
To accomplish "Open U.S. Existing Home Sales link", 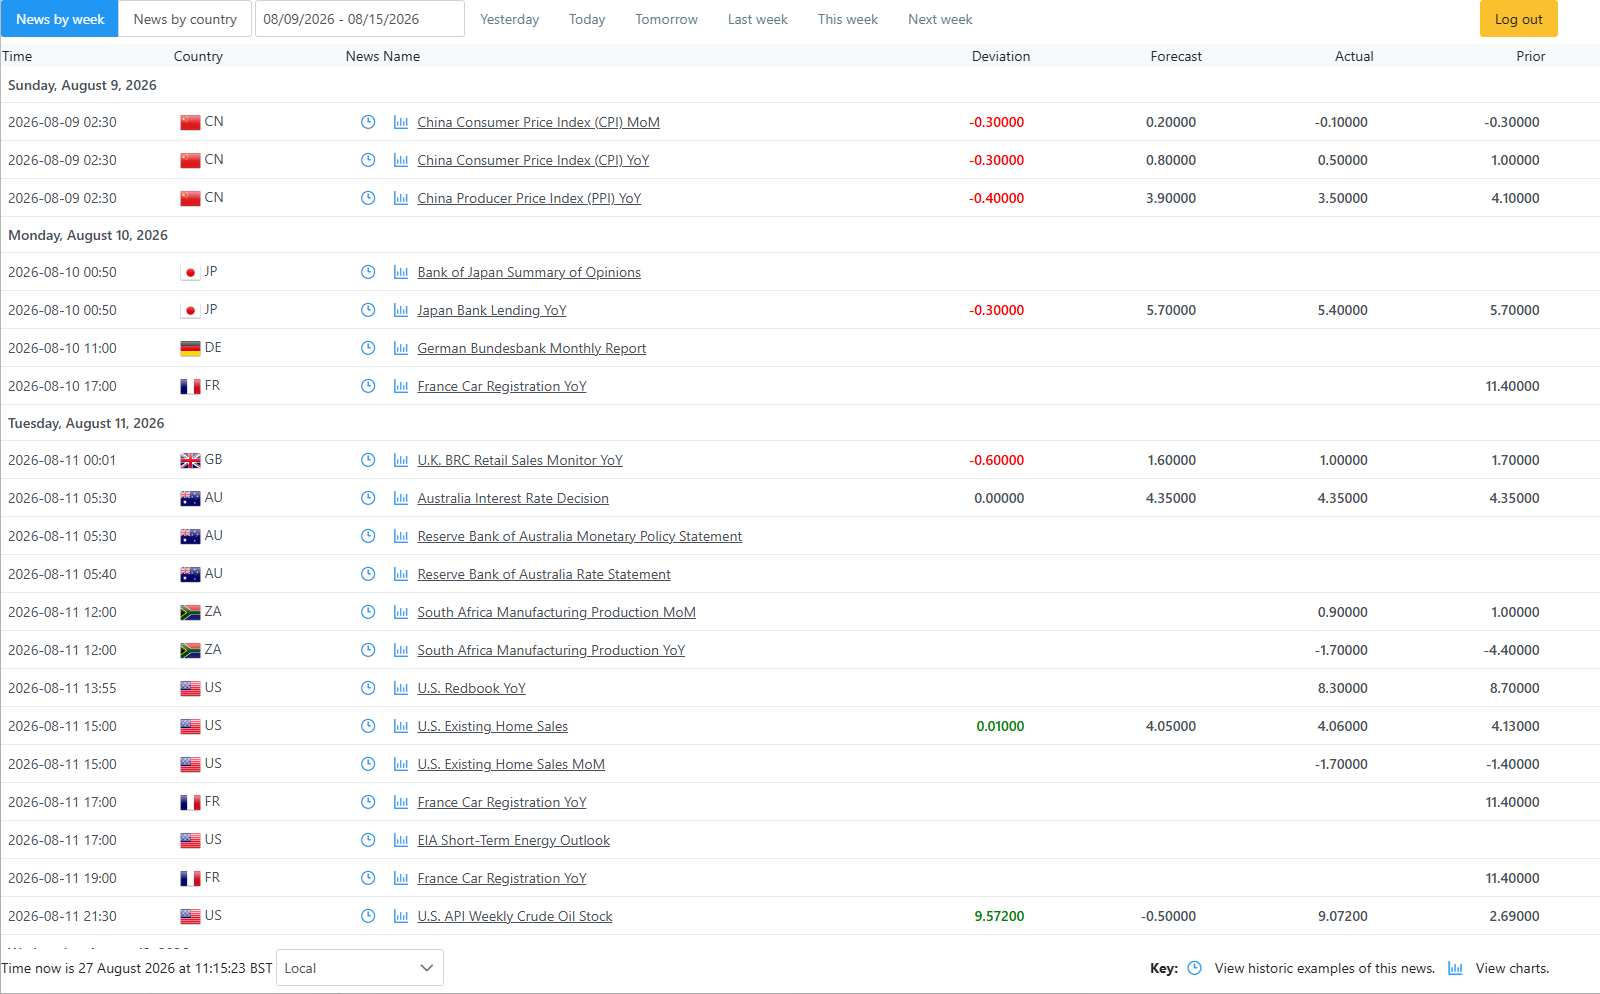I will pyautogui.click(x=492, y=726).
